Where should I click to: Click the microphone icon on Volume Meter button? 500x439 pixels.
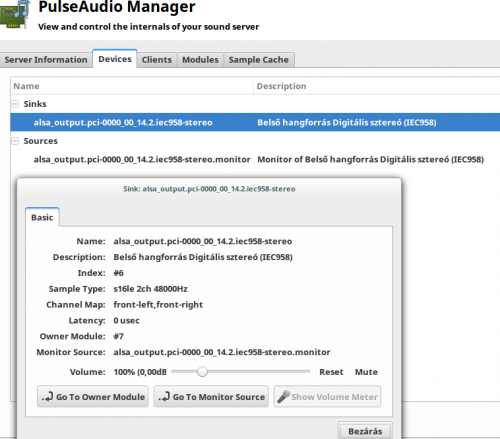point(283,397)
